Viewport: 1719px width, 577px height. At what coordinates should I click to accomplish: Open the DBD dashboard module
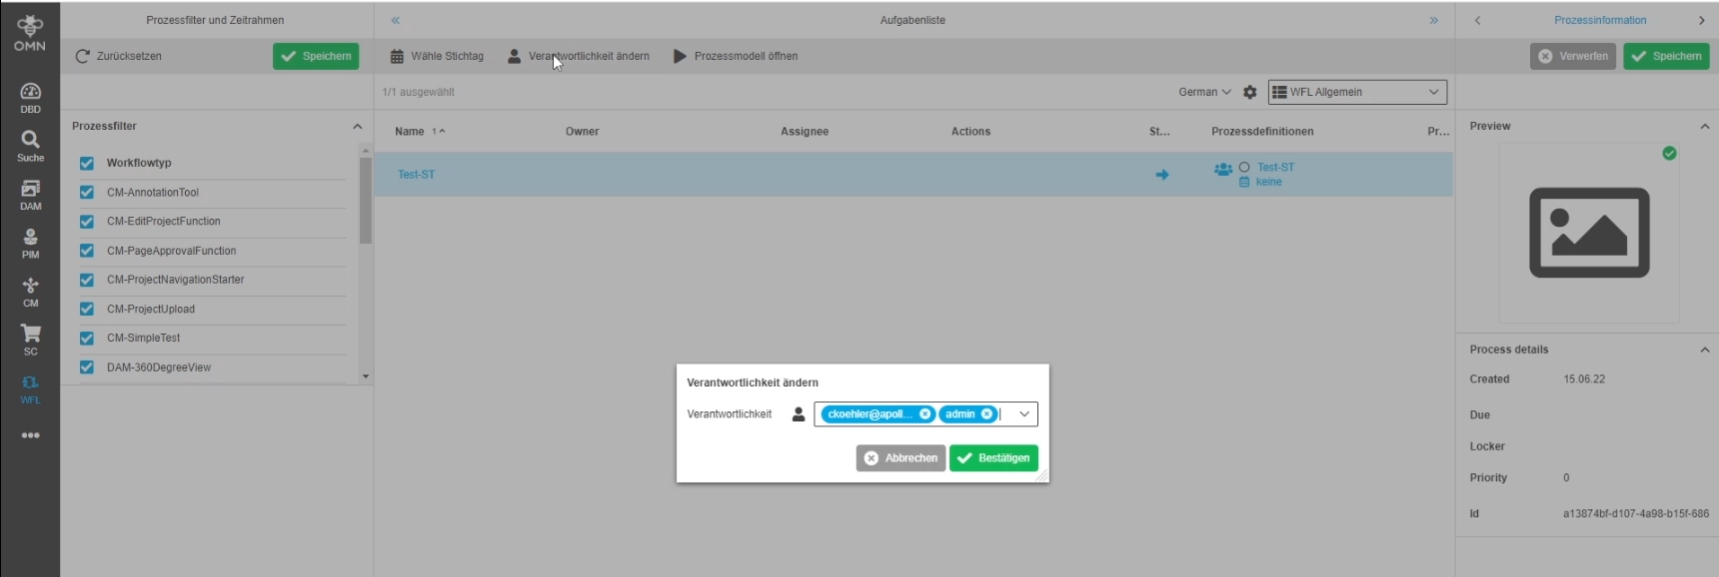tap(30, 98)
